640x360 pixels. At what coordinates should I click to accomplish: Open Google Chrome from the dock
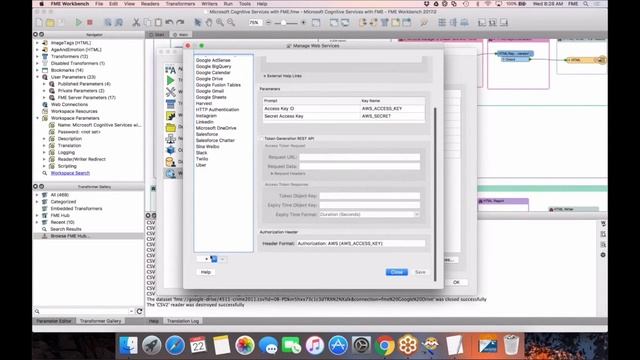(384, 345)
